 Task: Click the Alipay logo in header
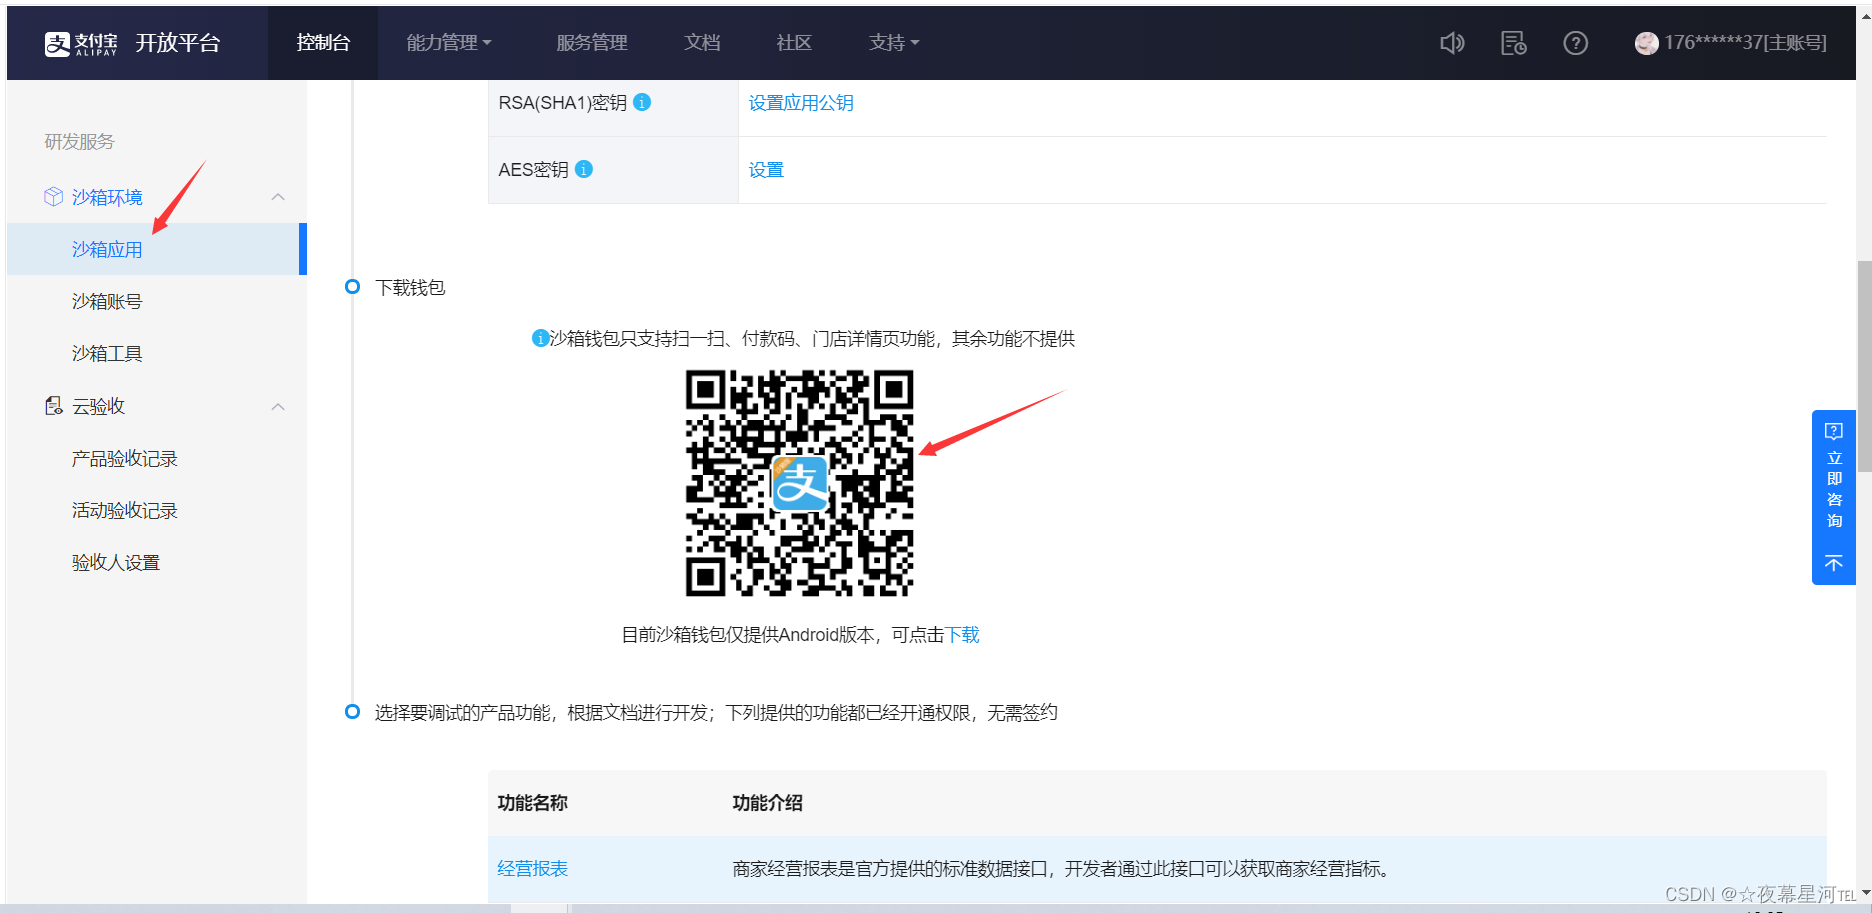click(81, 43)
